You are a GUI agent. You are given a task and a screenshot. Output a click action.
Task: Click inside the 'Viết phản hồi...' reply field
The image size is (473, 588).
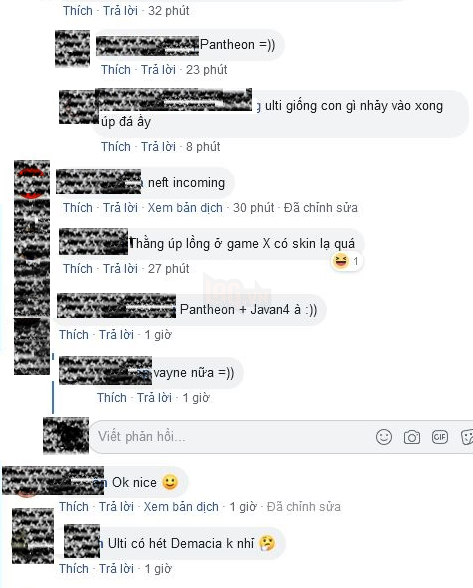233,437
